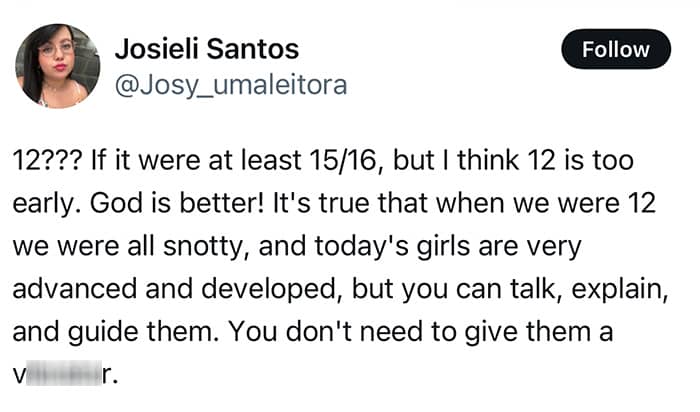
Task: Open the Josieli Santos display name link
Action: (207, 49)
